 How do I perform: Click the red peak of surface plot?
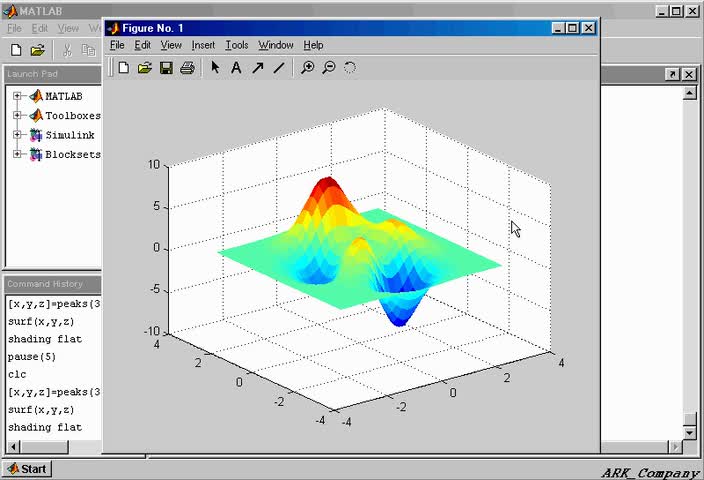(328, 183)
